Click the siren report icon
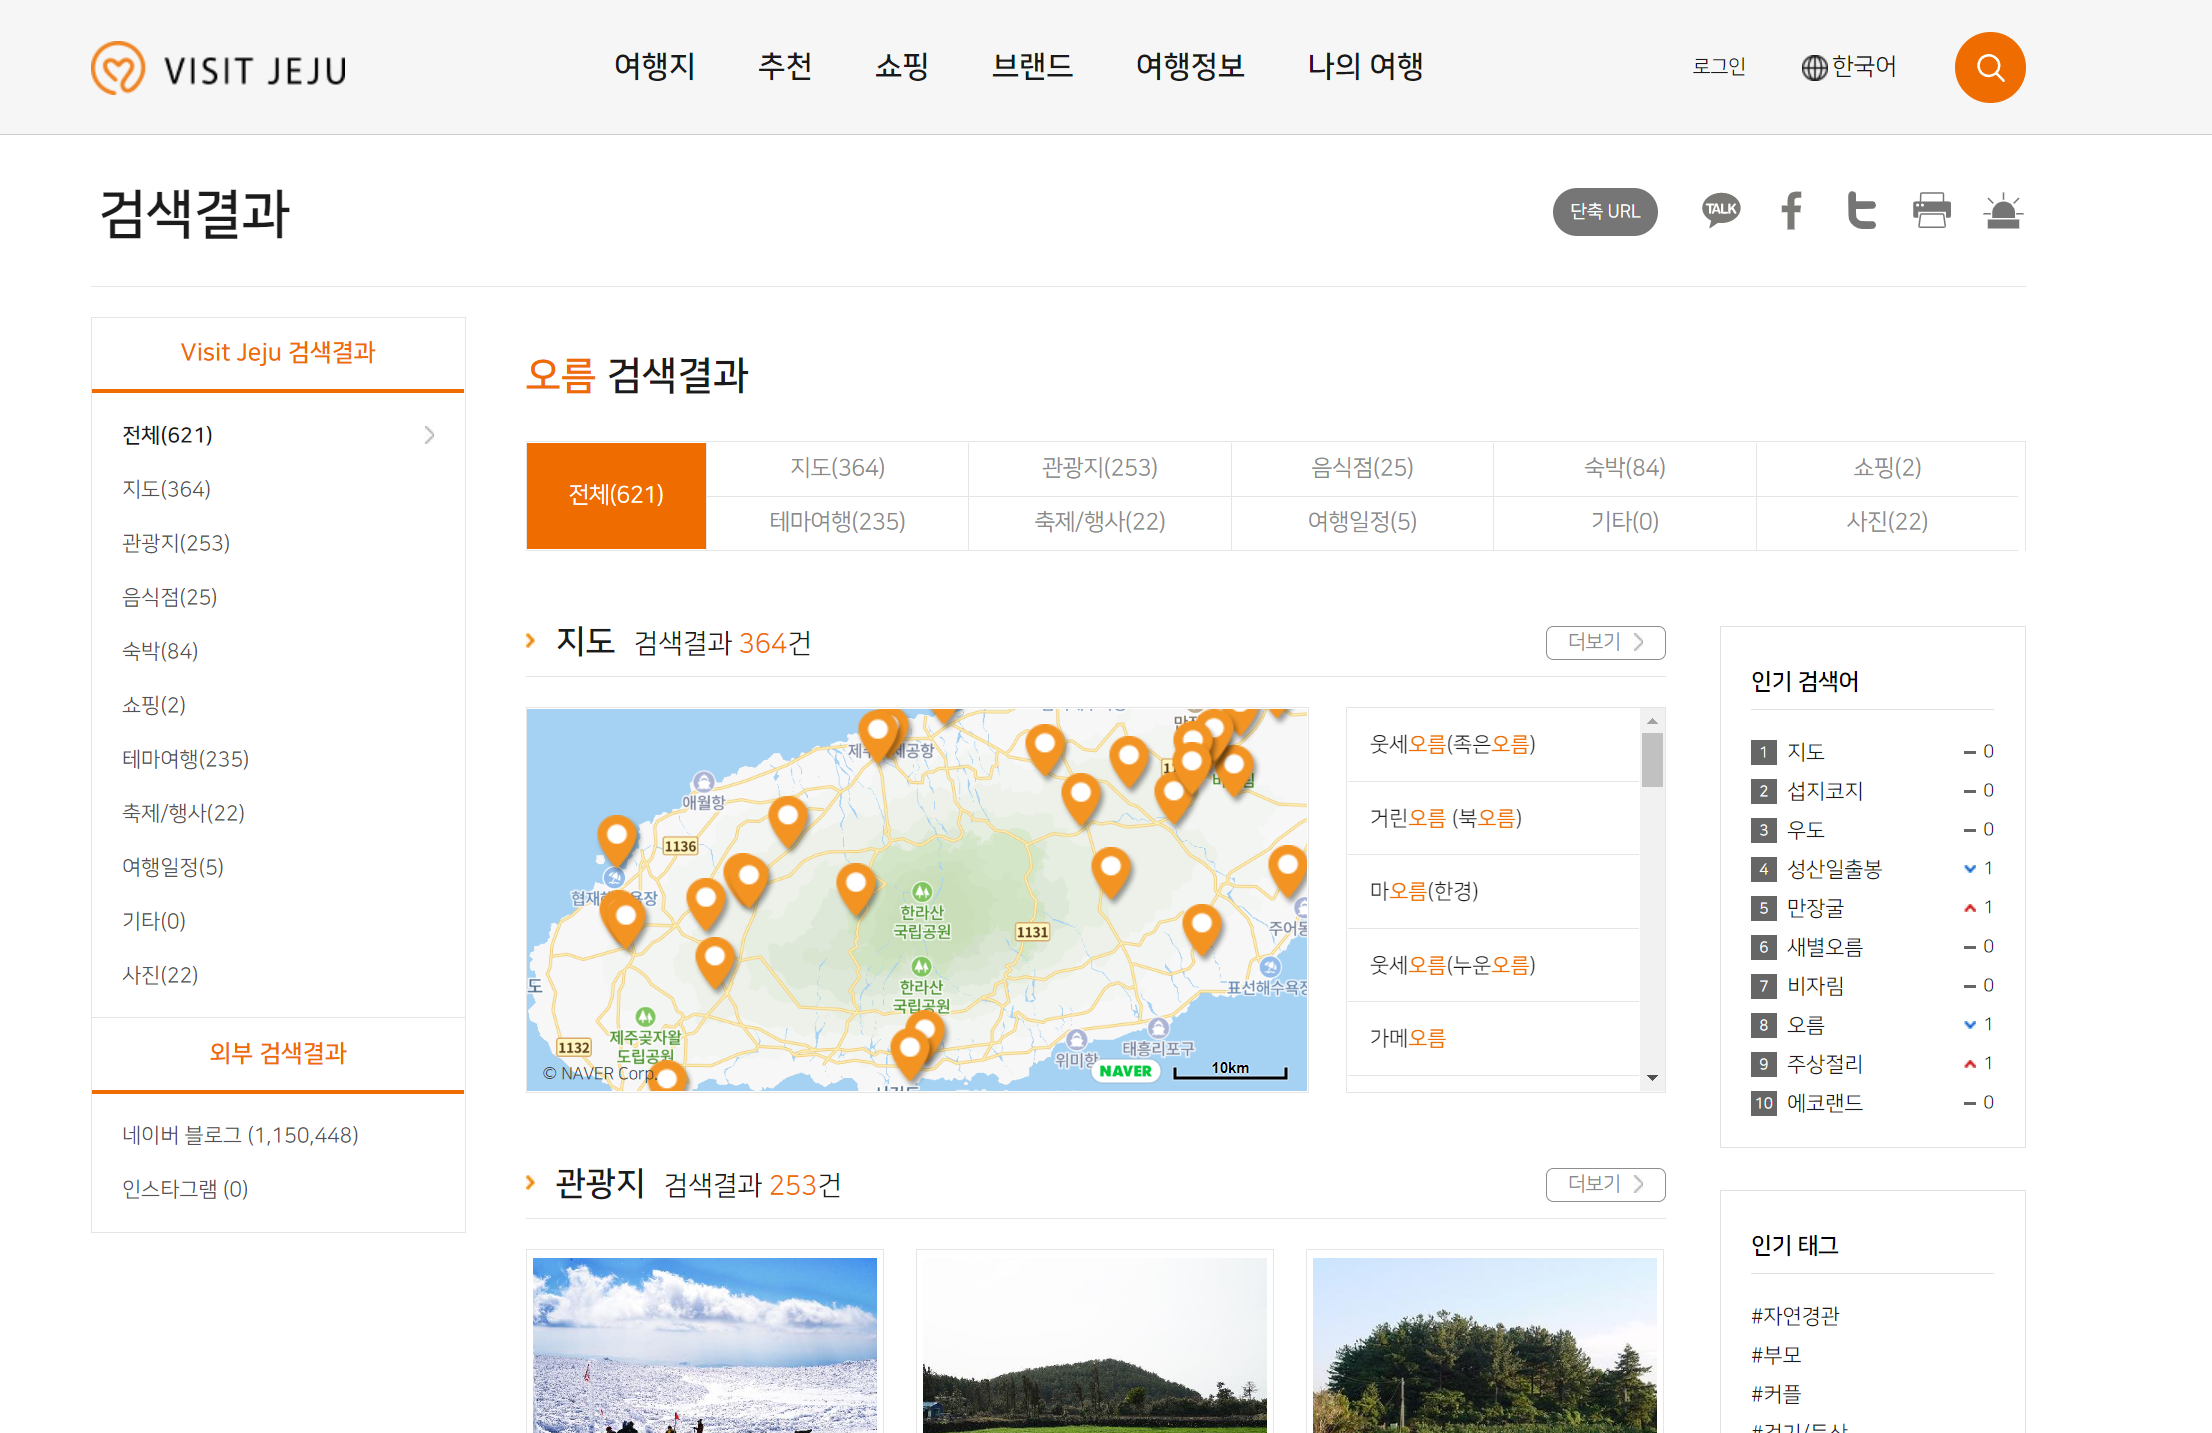This screenshot has width=2212, height=1433. pos(2003,211)
